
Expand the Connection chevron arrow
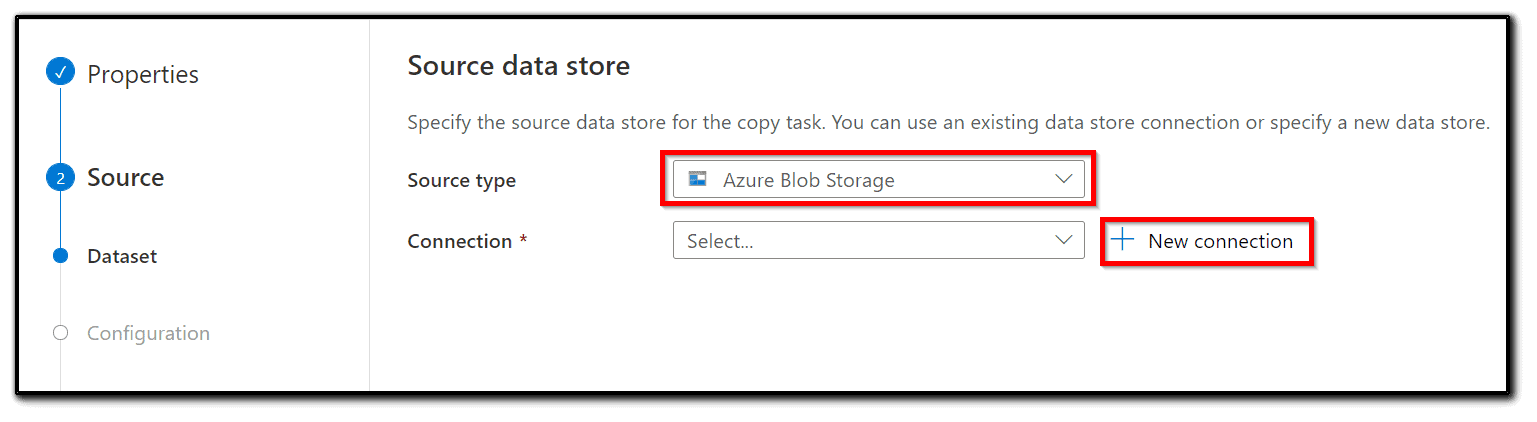click(x=1063, y=240)
